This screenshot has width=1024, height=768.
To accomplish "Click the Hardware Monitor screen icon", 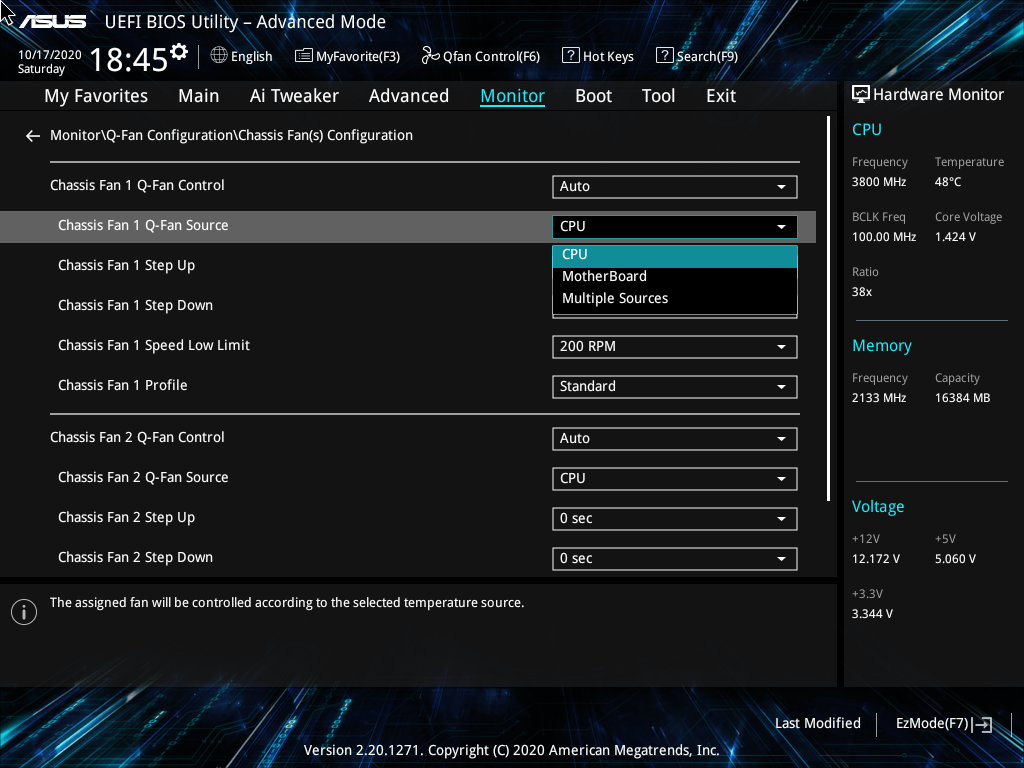I will (x=861, y=95).
